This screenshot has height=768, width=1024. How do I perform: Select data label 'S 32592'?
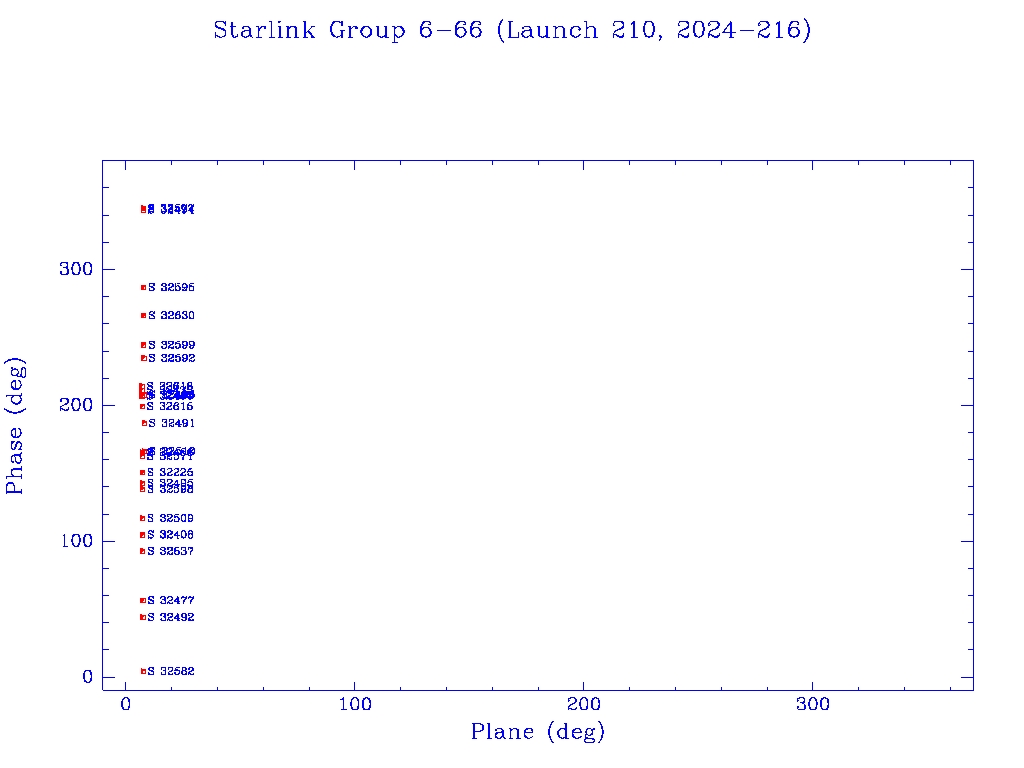point(171,358)
